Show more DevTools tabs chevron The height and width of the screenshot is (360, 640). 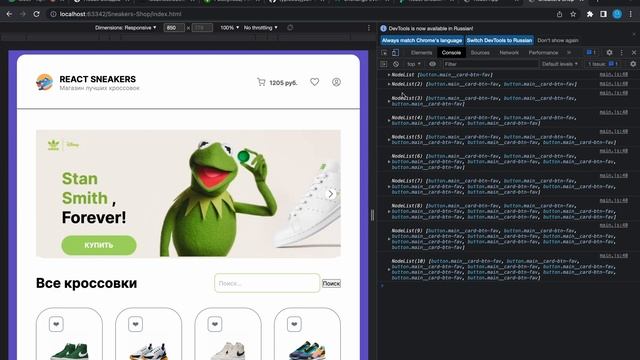pyautogui.click(x=569, y=53)
